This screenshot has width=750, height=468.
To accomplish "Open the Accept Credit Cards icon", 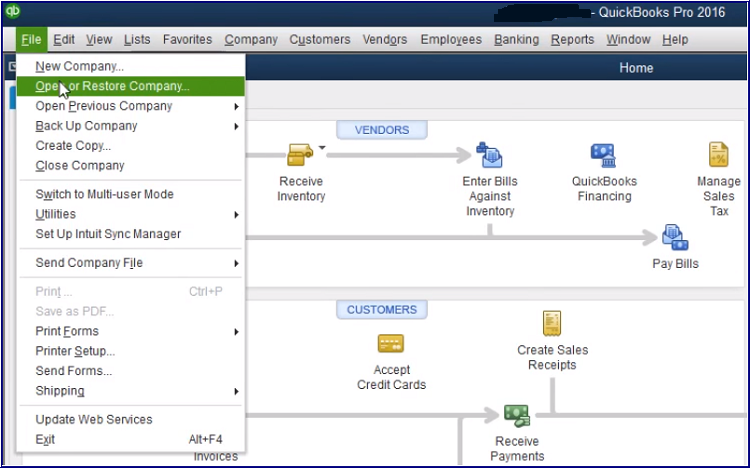I will pyautogui.click(x=391, y=344).
